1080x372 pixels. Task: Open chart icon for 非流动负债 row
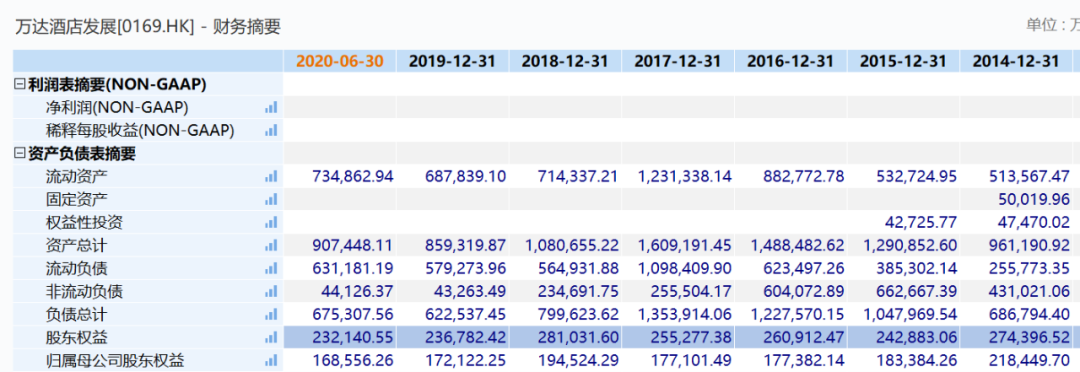pyautogui.click(x=271, y=291)
